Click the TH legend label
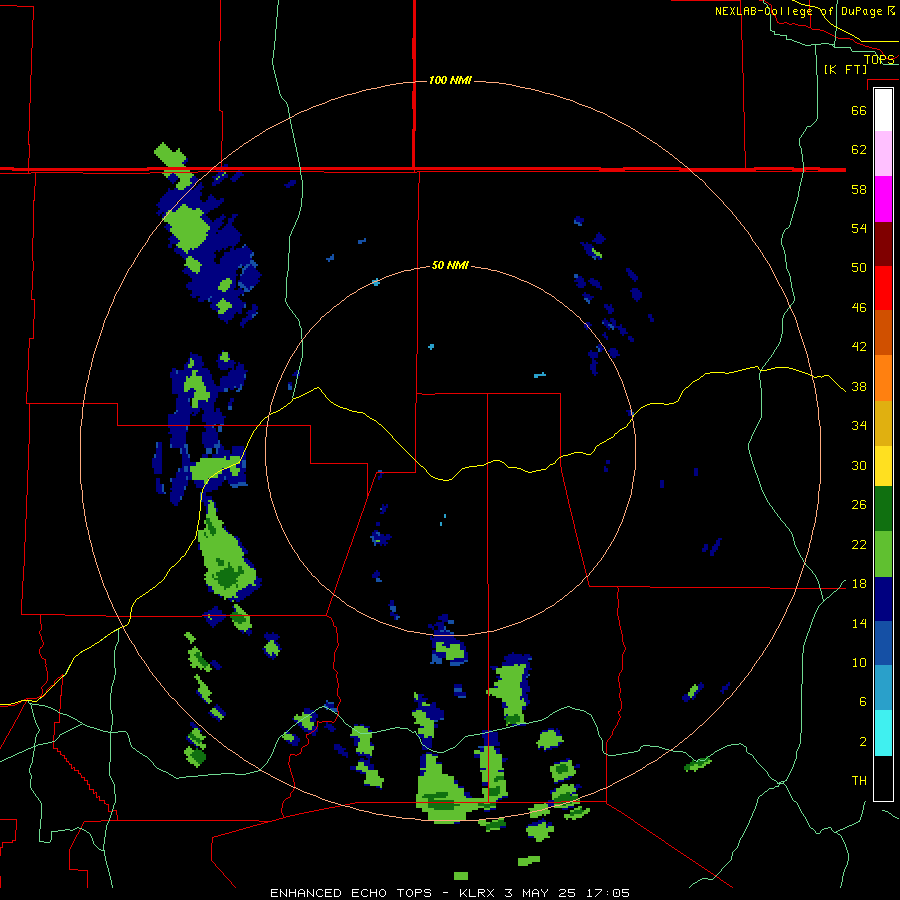The height and width of the screenshot is (900, 900). 859,781
